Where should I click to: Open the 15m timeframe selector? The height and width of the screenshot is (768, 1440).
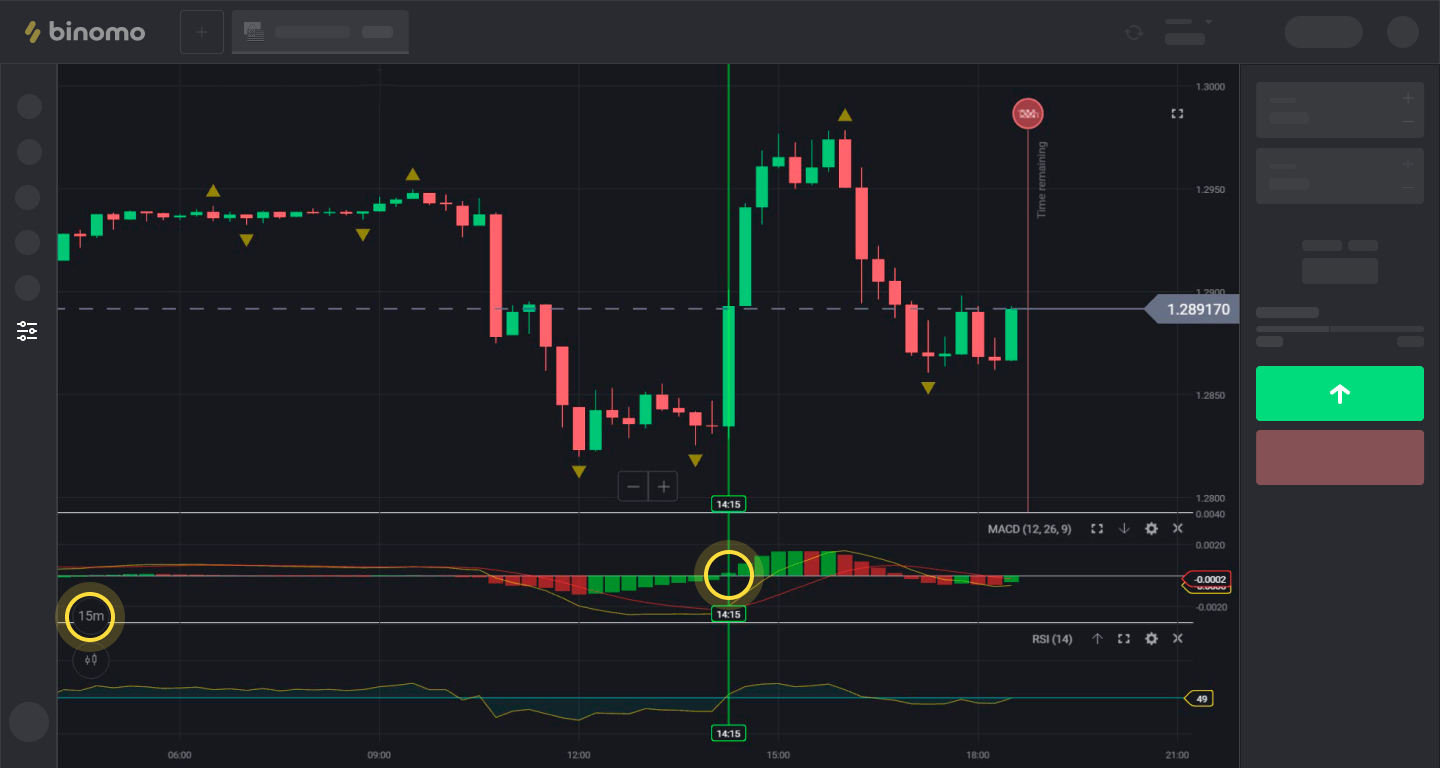tap(91, 616)
